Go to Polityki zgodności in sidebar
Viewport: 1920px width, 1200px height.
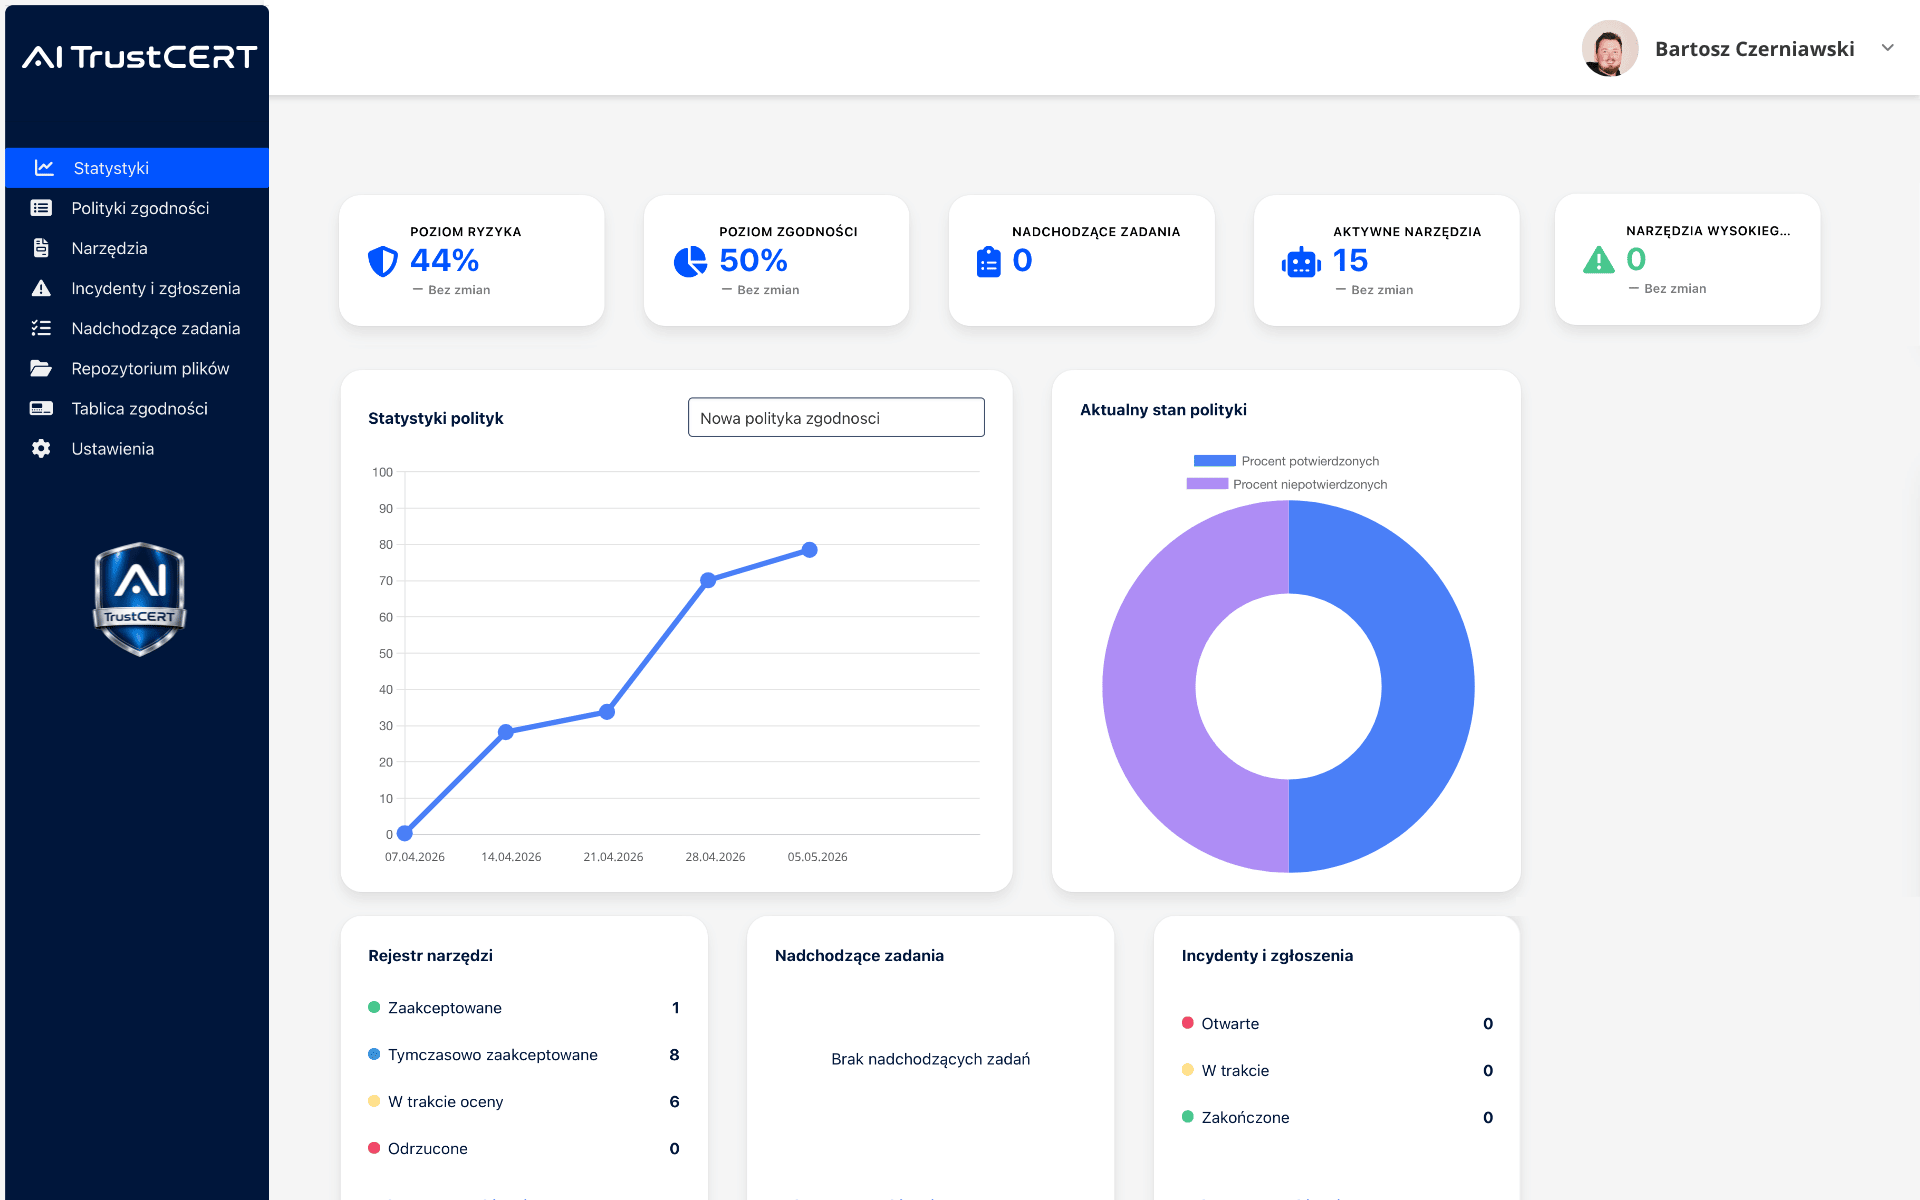(137, 208)
